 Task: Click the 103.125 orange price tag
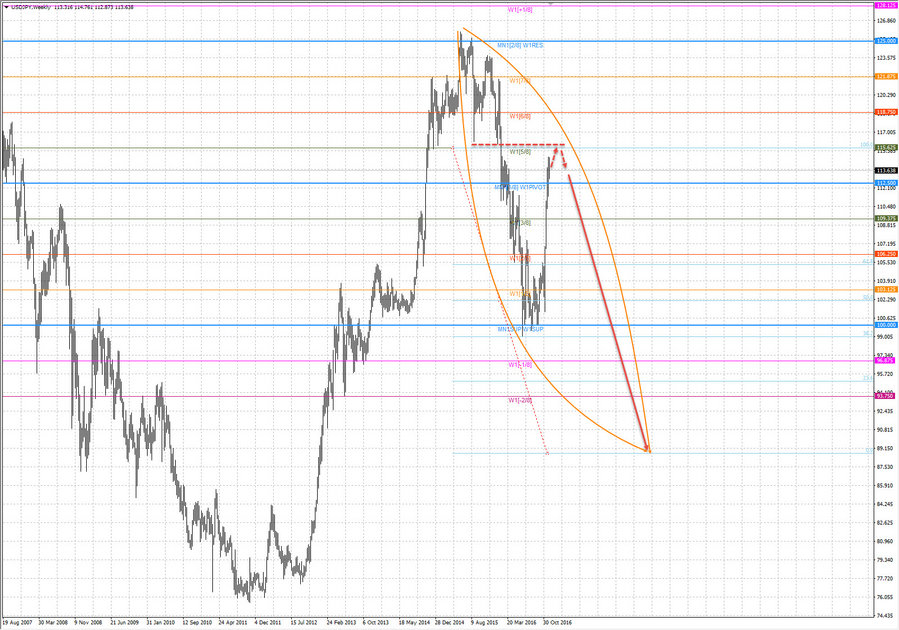point(885,289)
